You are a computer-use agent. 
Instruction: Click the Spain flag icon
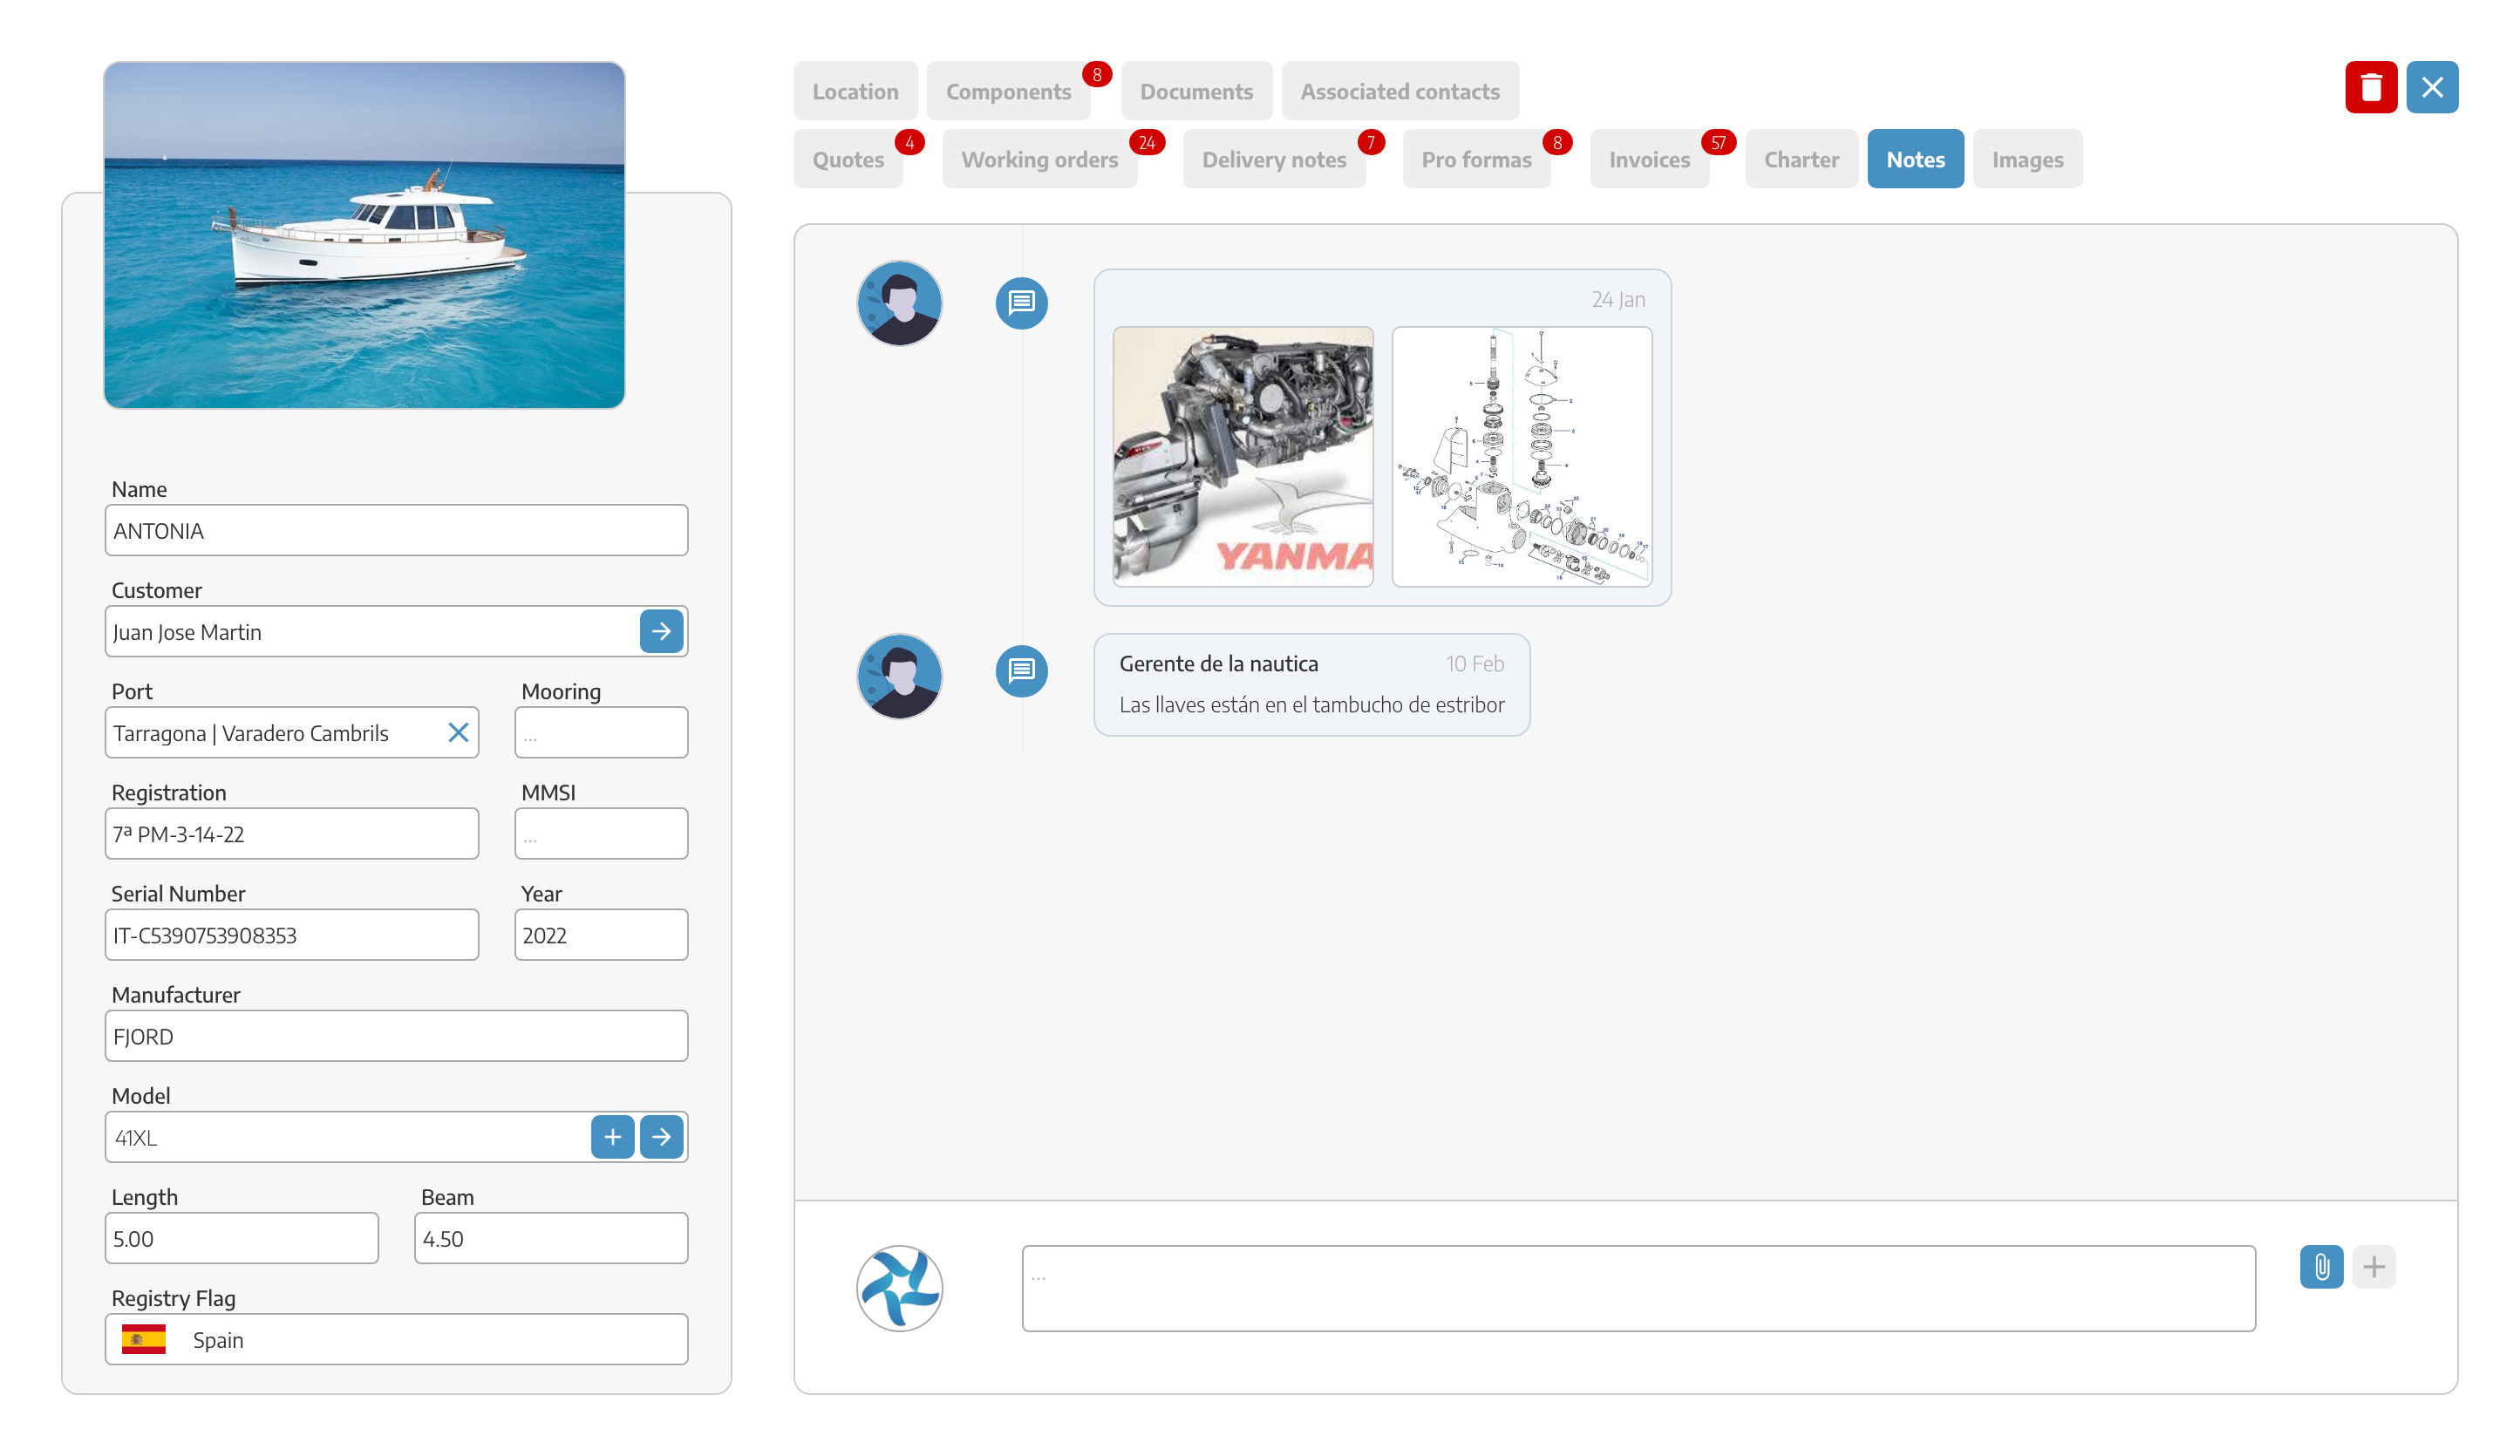tap(143, 1339)
